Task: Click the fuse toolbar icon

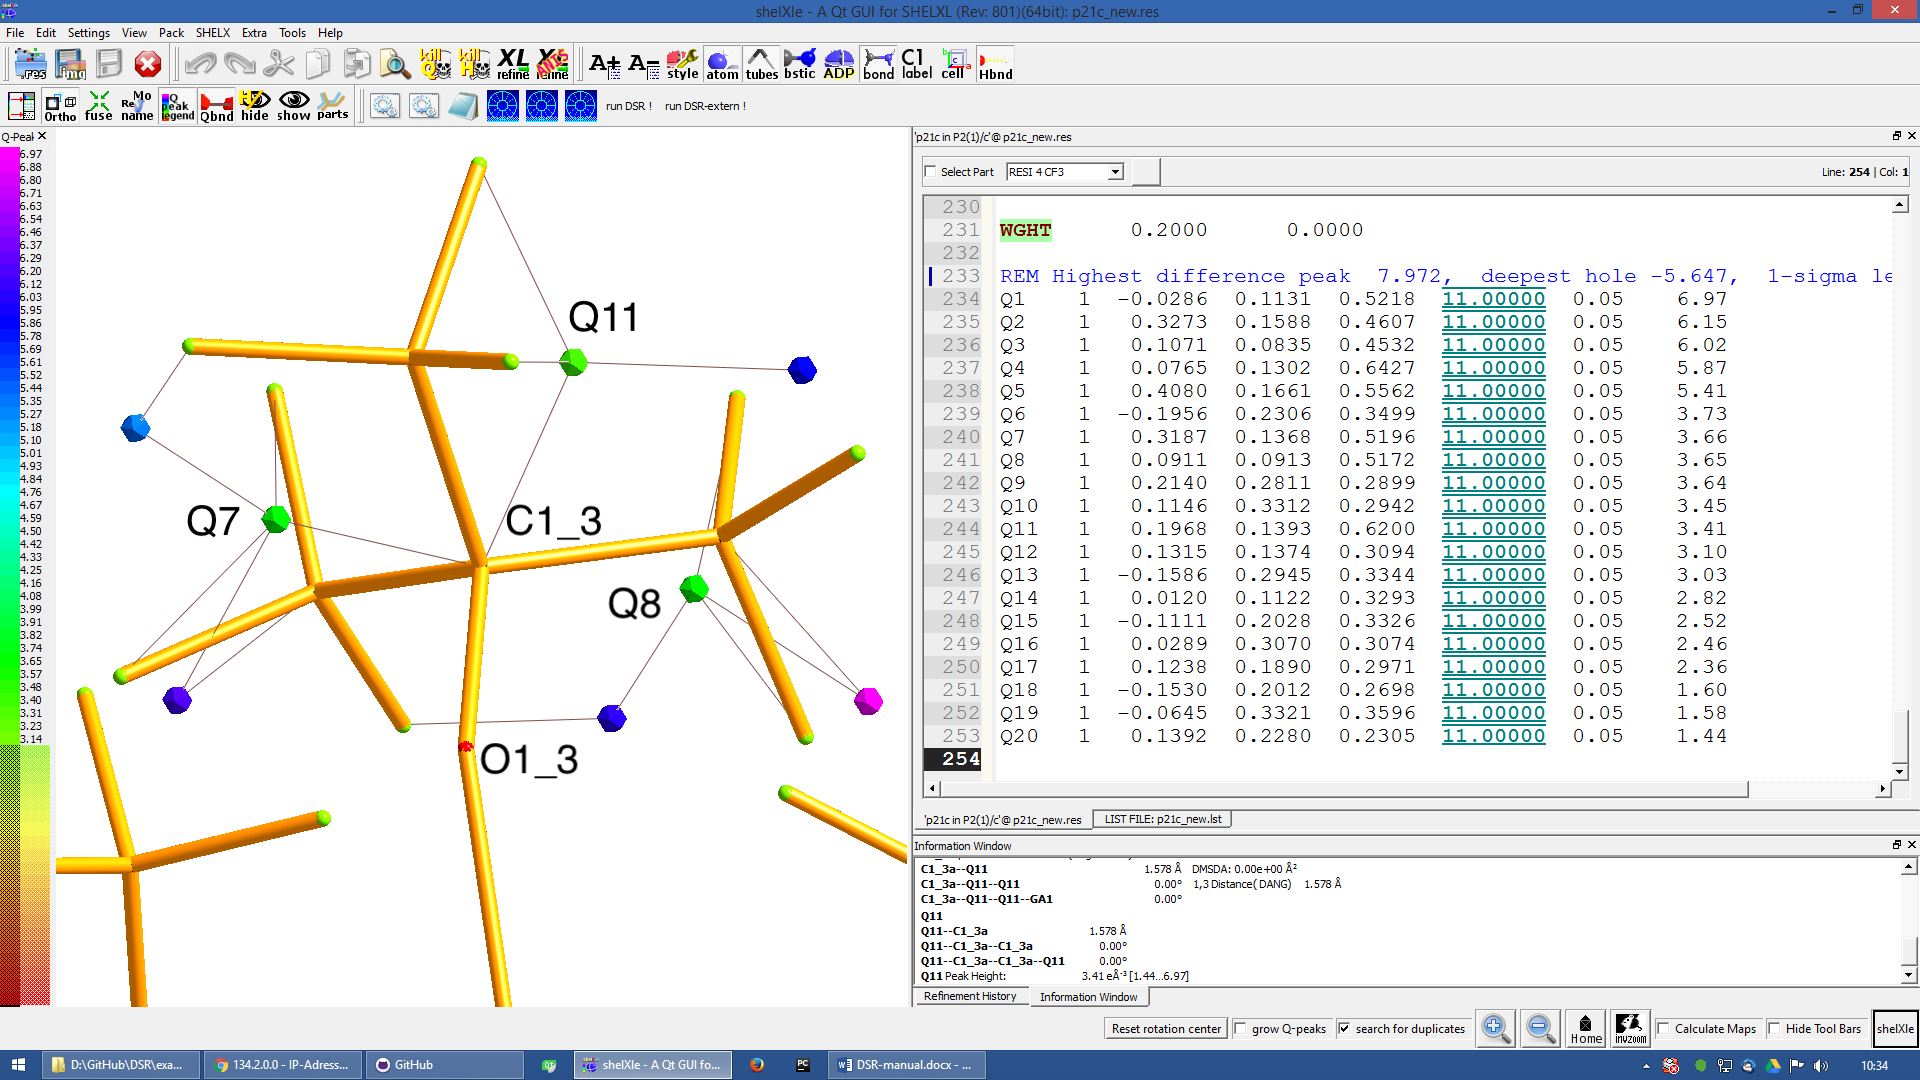Action: 98,106
